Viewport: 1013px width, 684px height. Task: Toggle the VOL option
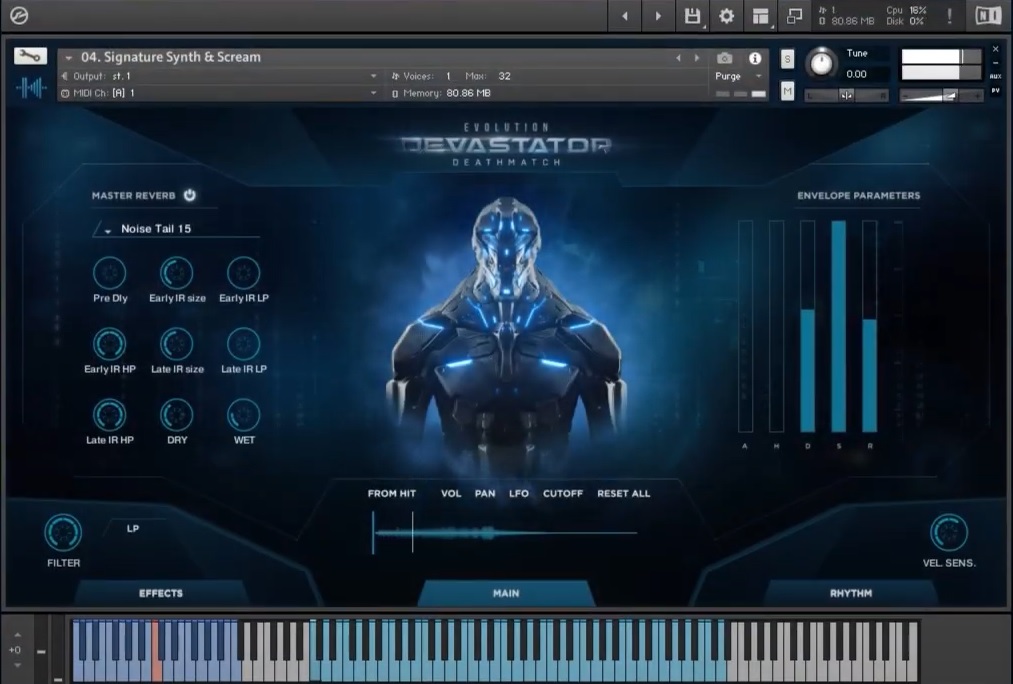[451, 493]
